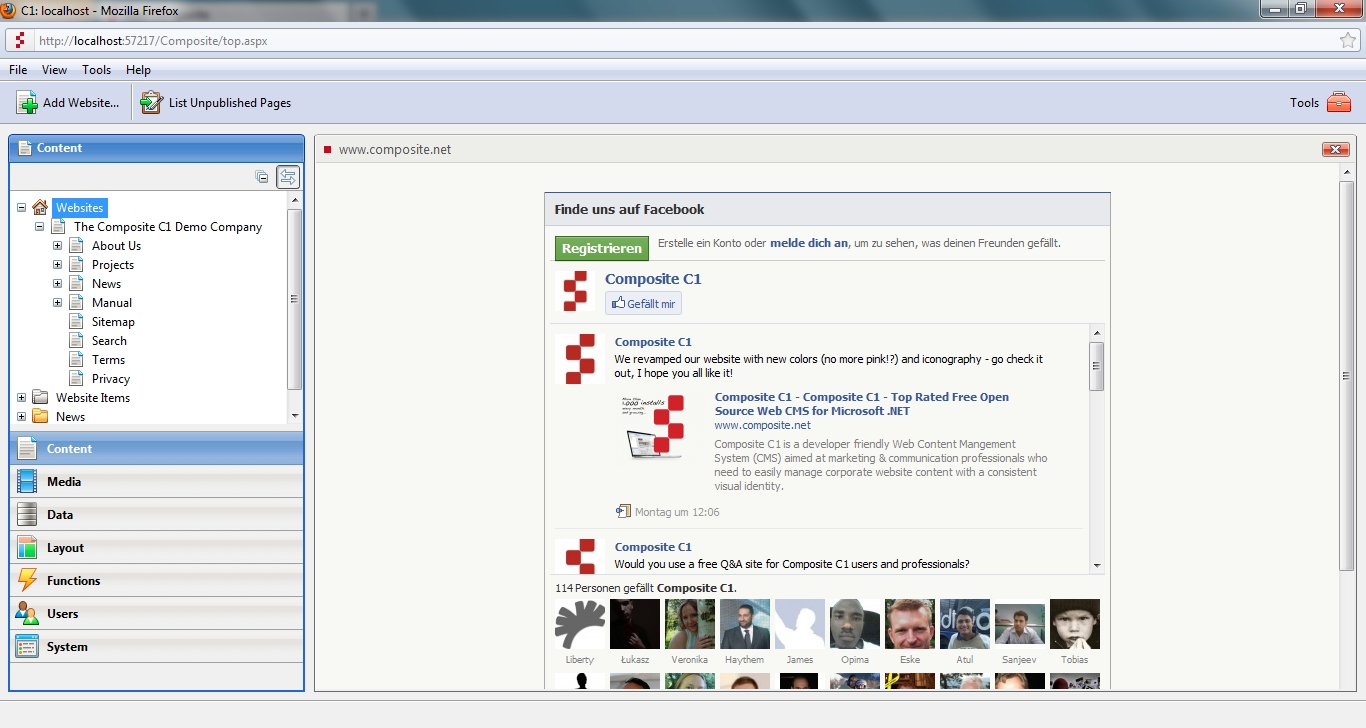Screen dimensions: 1366x728
Task: Expand the Website Items folder
Action: click(22, 398)
